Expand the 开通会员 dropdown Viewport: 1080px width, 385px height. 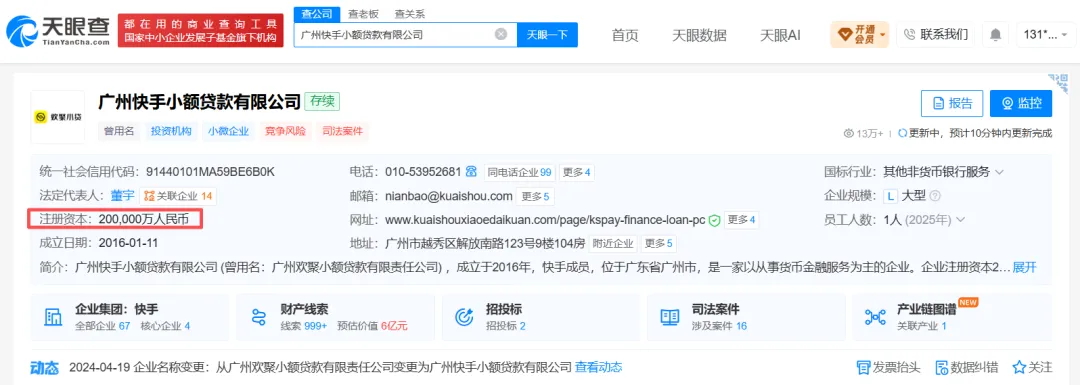860,34
